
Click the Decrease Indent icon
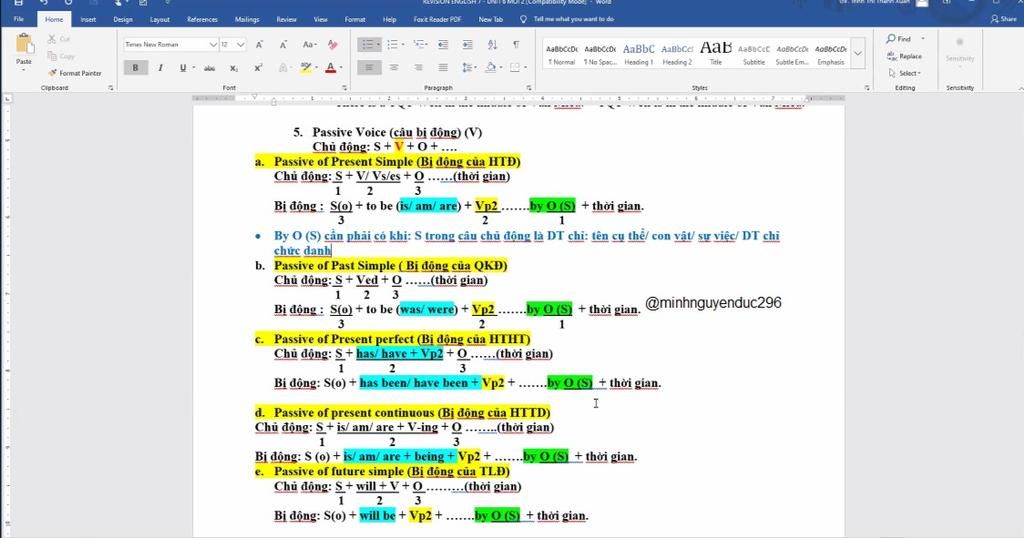click(x=443, y=44)
